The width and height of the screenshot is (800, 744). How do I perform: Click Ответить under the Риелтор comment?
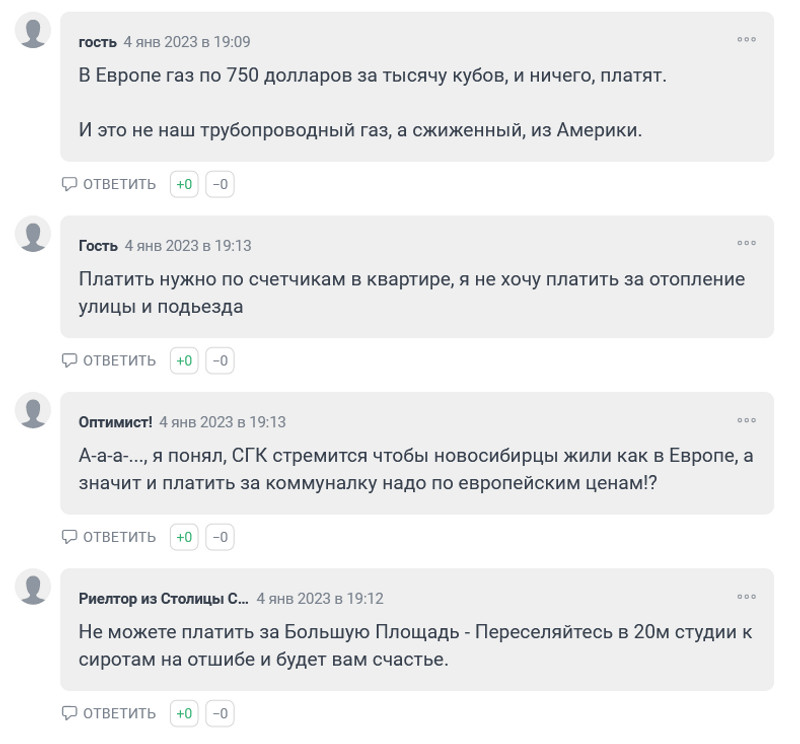[110, 713]
